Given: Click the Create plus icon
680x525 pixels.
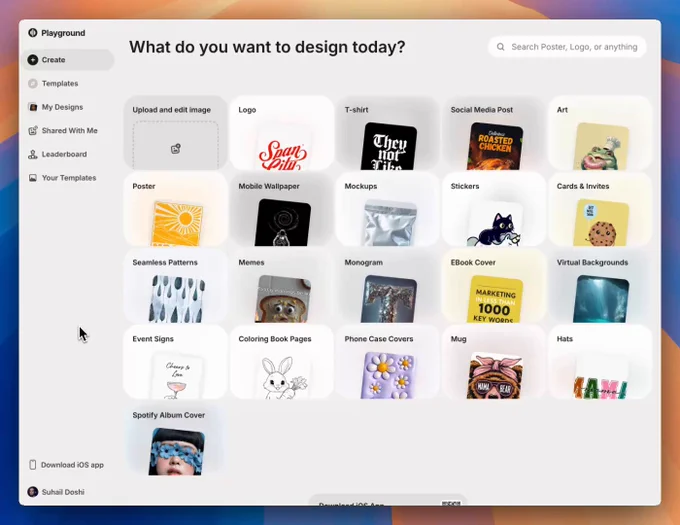Looking at the screenshot, I should click(33, 60).
